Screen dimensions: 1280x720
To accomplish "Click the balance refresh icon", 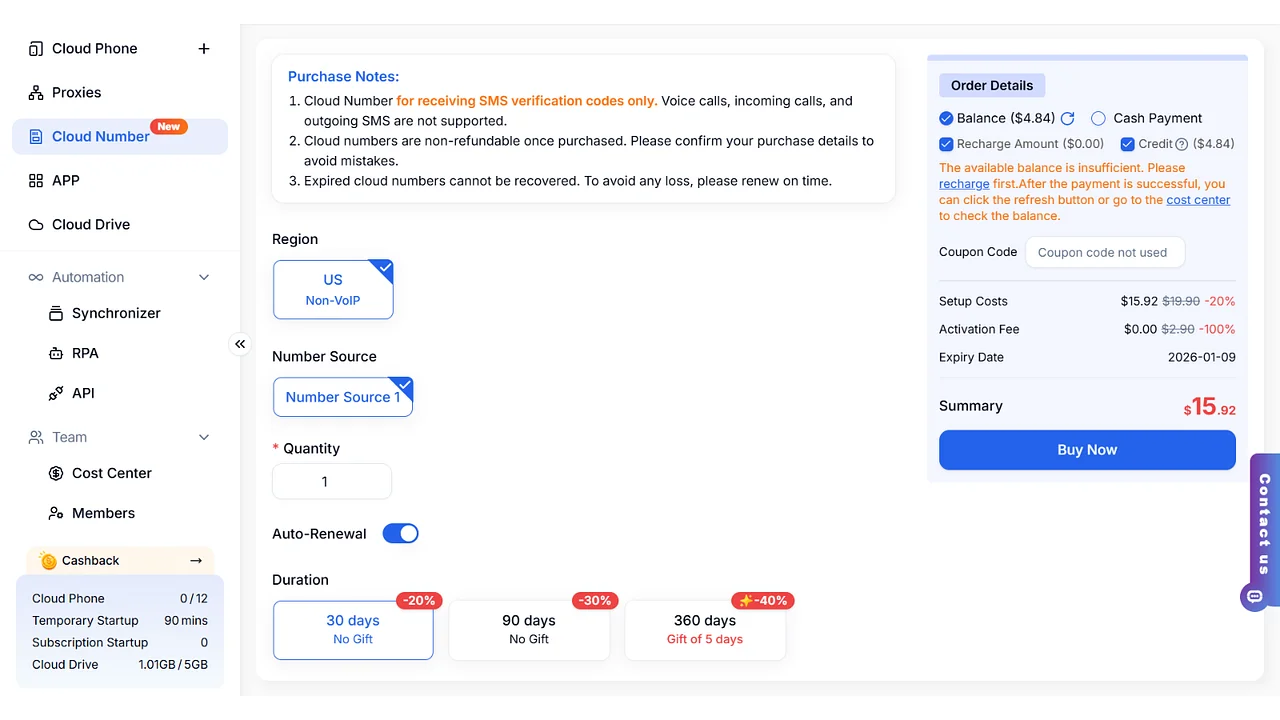I will pyautogui.click(x=1068, y=118).
